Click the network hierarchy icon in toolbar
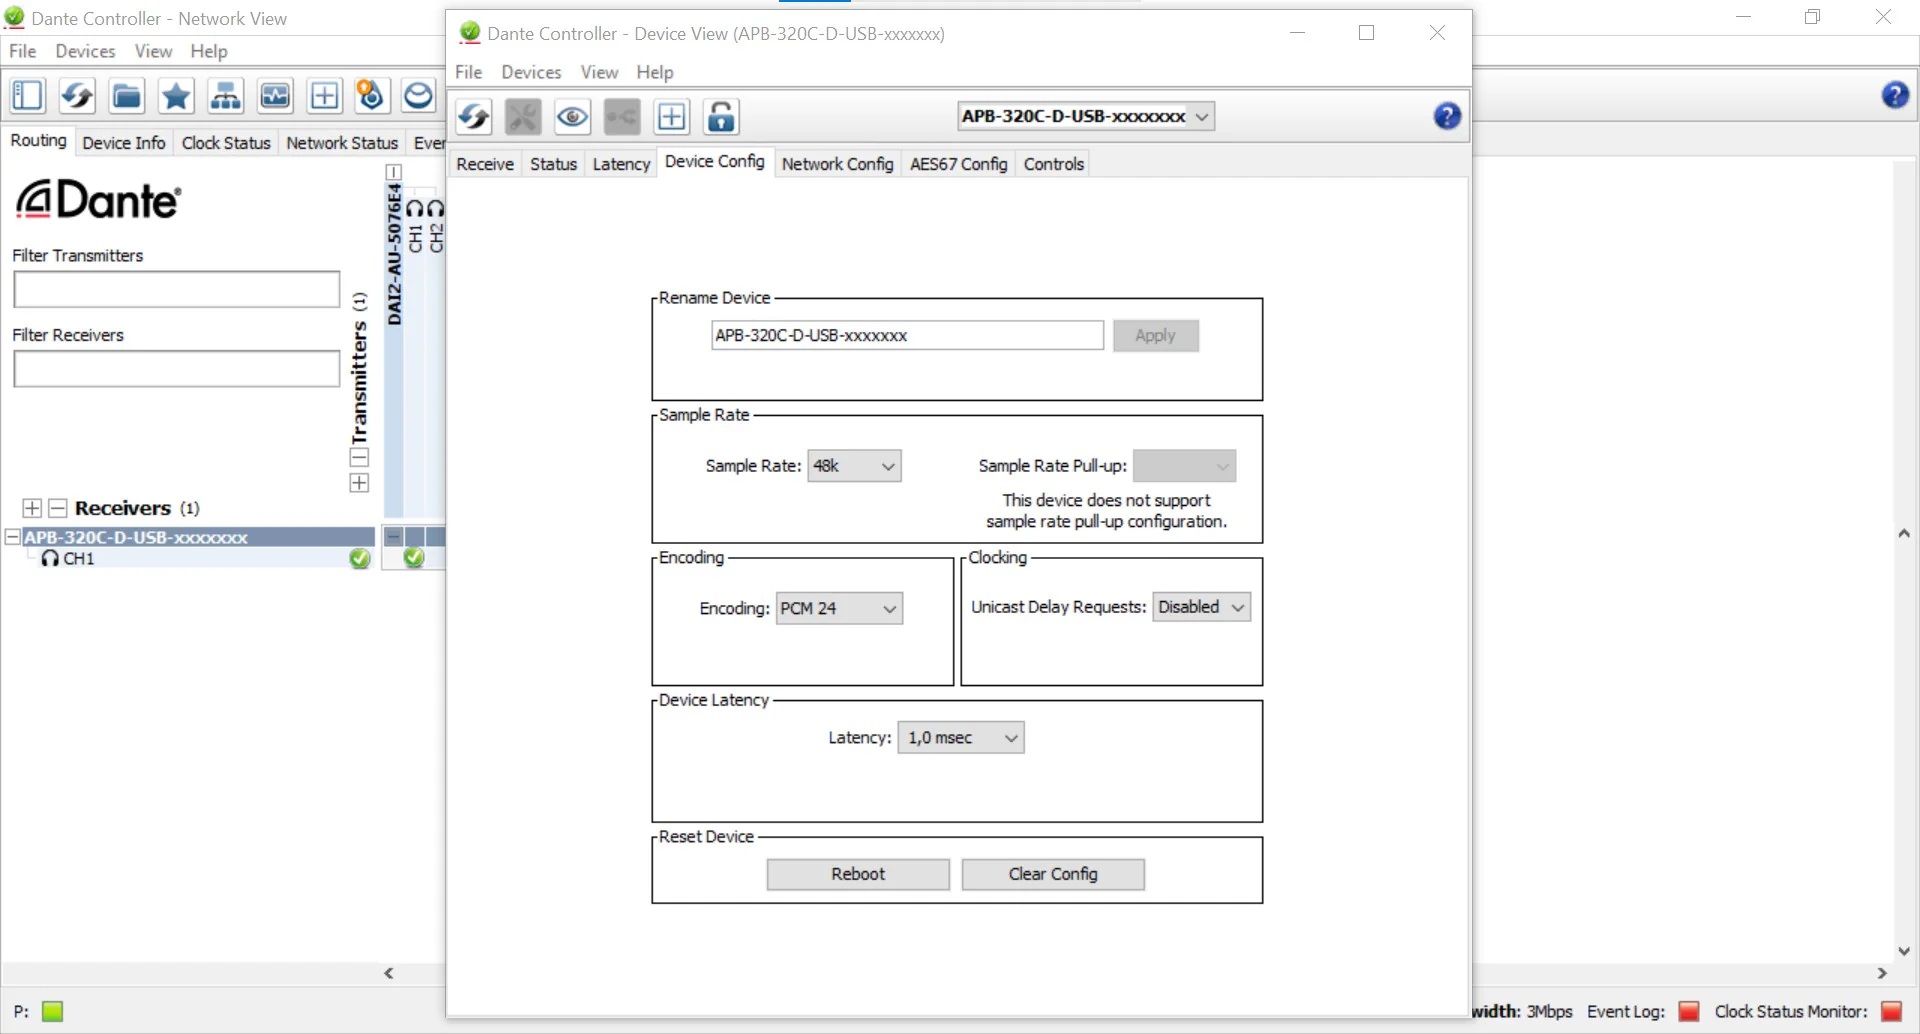The image size is (1920, 1034). click(x=225, y=96)
